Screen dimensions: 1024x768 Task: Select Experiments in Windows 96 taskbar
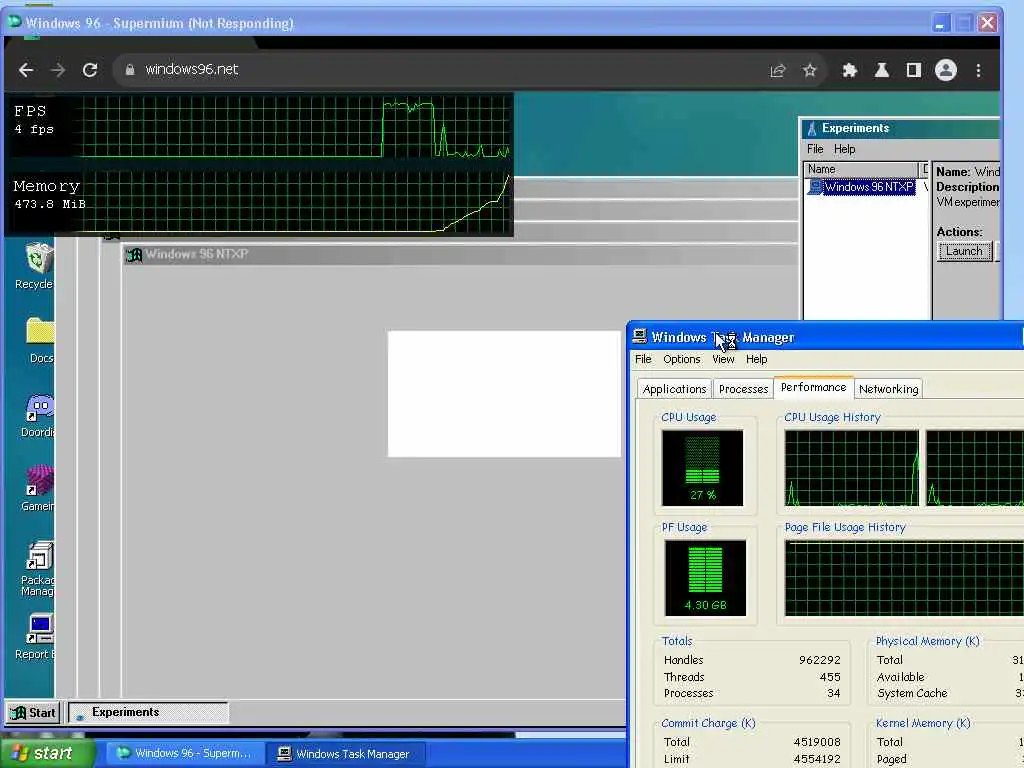tap(149, 712)
